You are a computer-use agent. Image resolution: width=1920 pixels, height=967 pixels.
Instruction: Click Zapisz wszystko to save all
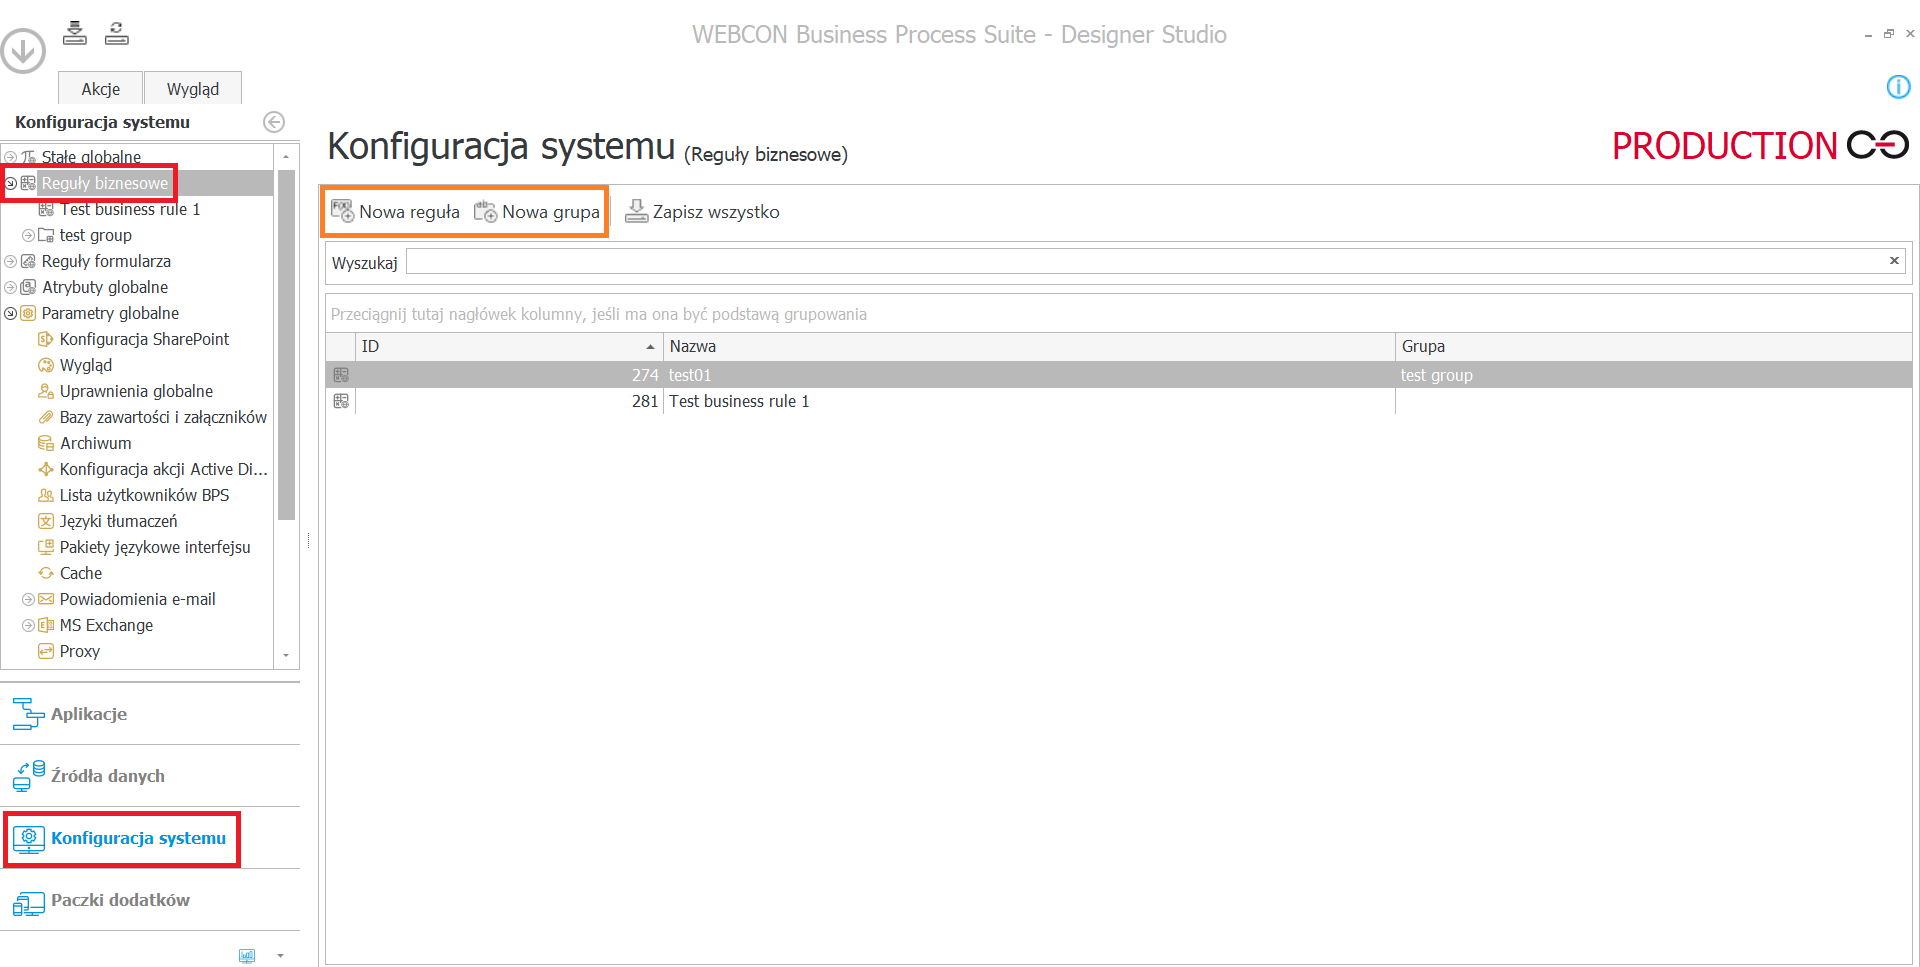(702, 211)
